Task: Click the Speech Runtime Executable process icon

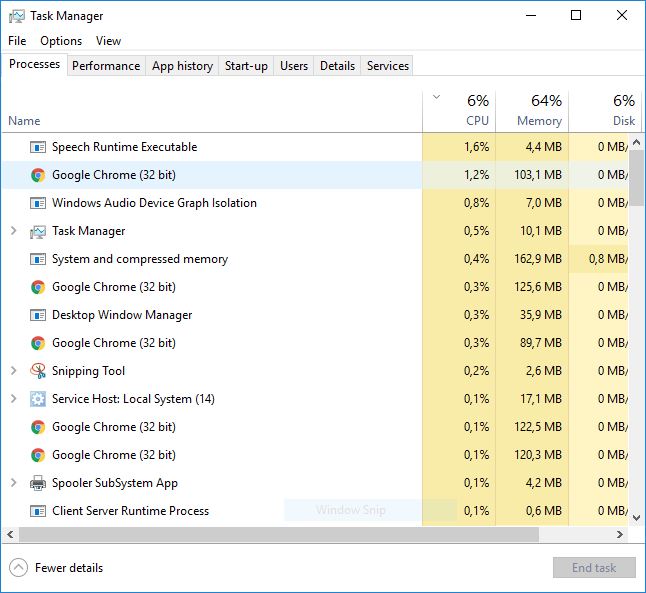Action: pyautogui.click(x=38, y=147)
